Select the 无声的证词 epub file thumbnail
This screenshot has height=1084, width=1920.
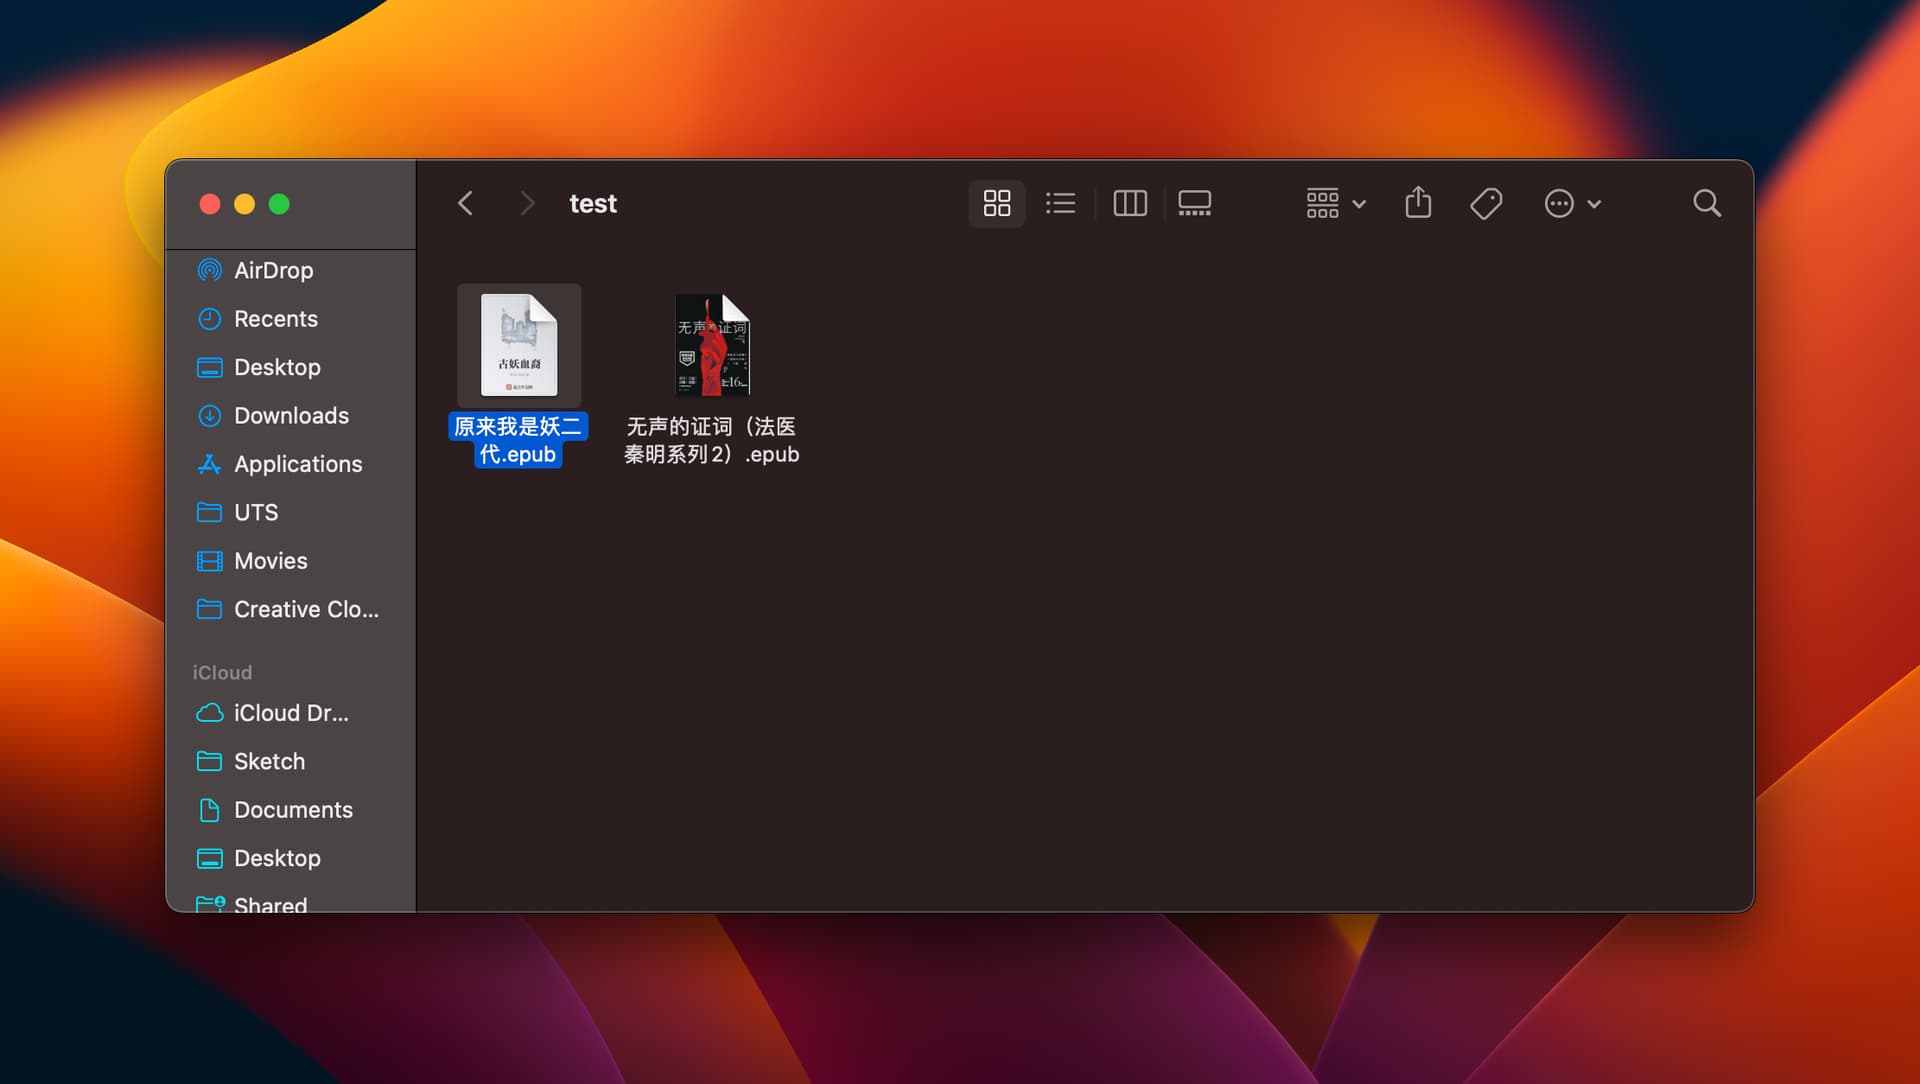(x=712, y=345)
